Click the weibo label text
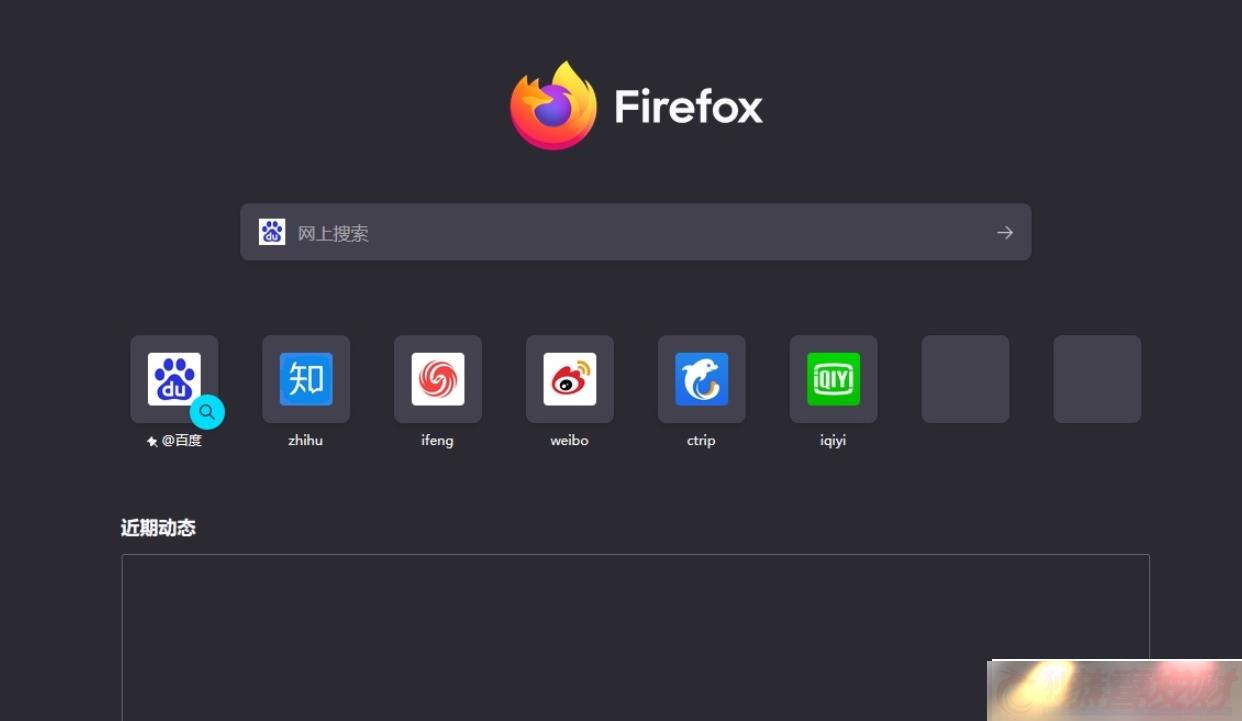Image resolution: width=1242 pixels, height=721 pixels. [570, 440]
